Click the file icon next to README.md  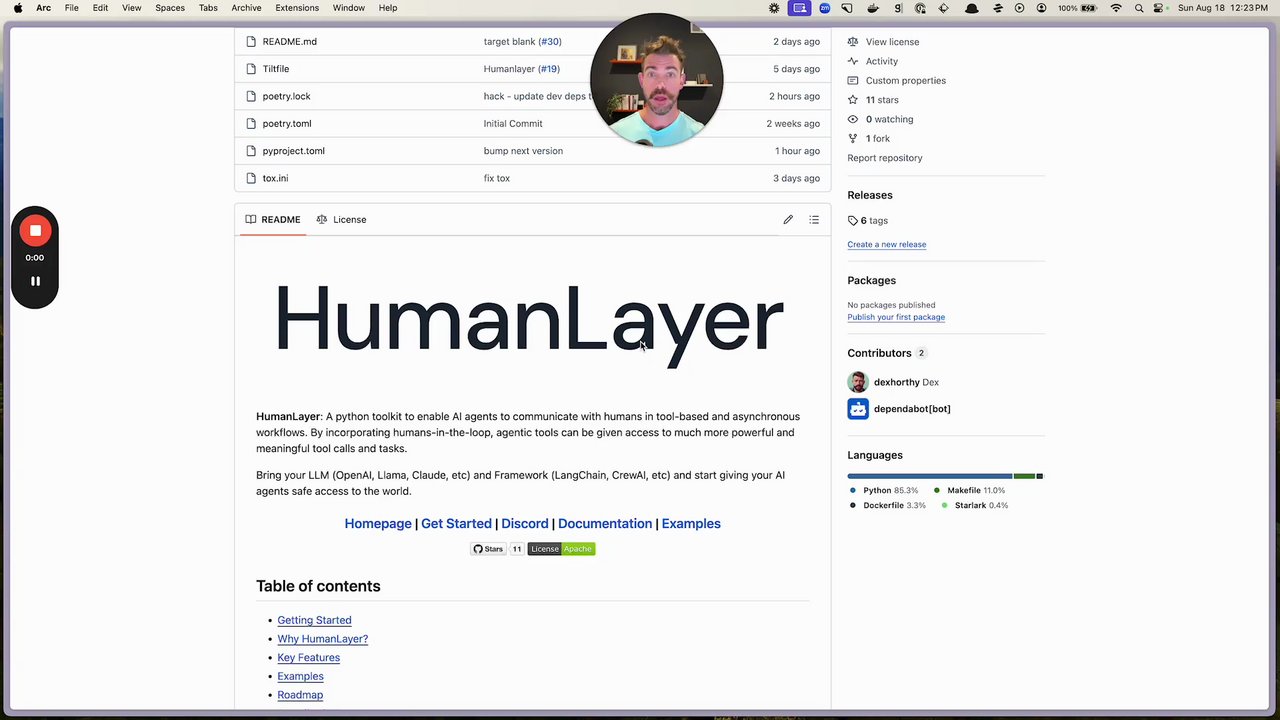(x=252, y=42)
